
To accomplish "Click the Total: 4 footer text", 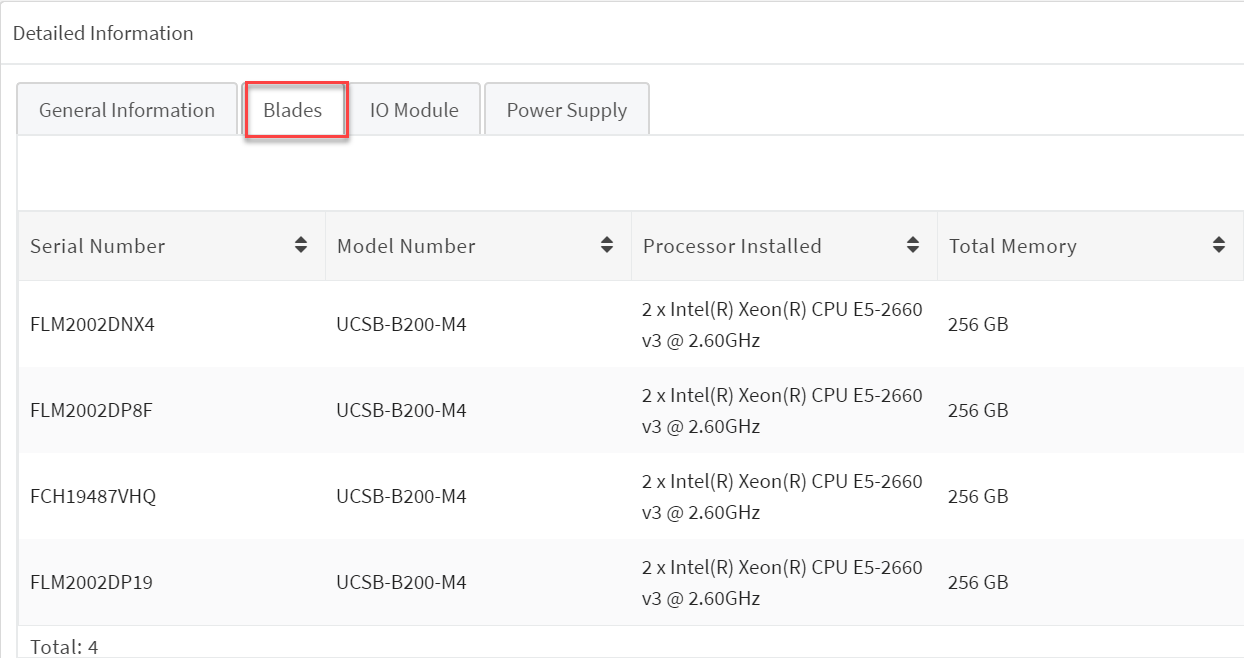I will 64,647.
